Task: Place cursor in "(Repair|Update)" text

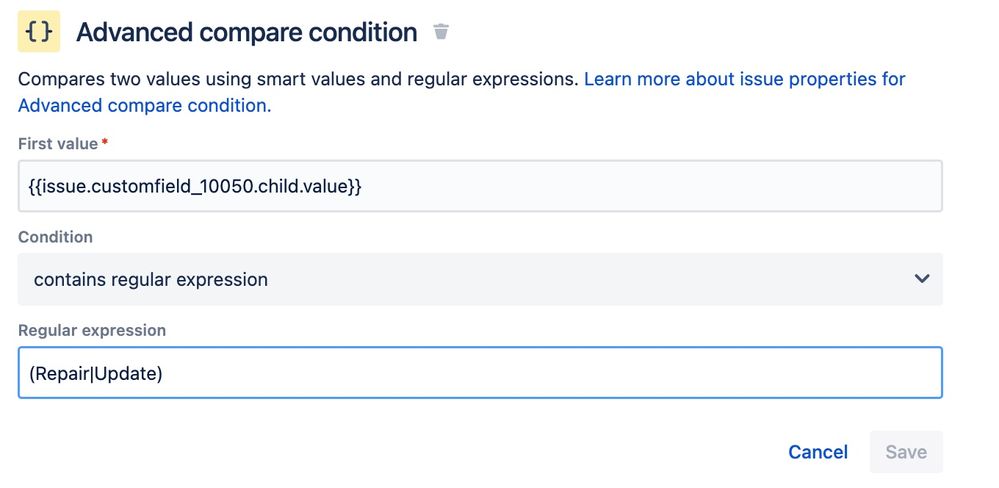Action: coord(96,374)
